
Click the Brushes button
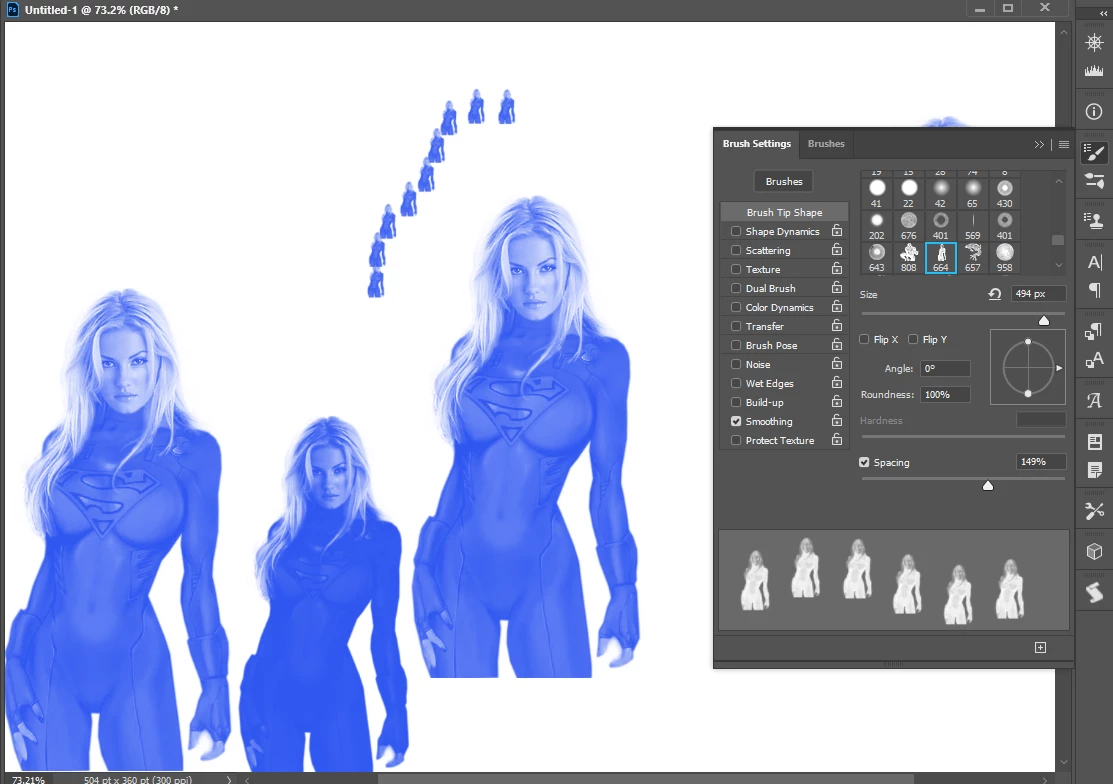pyautogui.click(x=784, y=182)
